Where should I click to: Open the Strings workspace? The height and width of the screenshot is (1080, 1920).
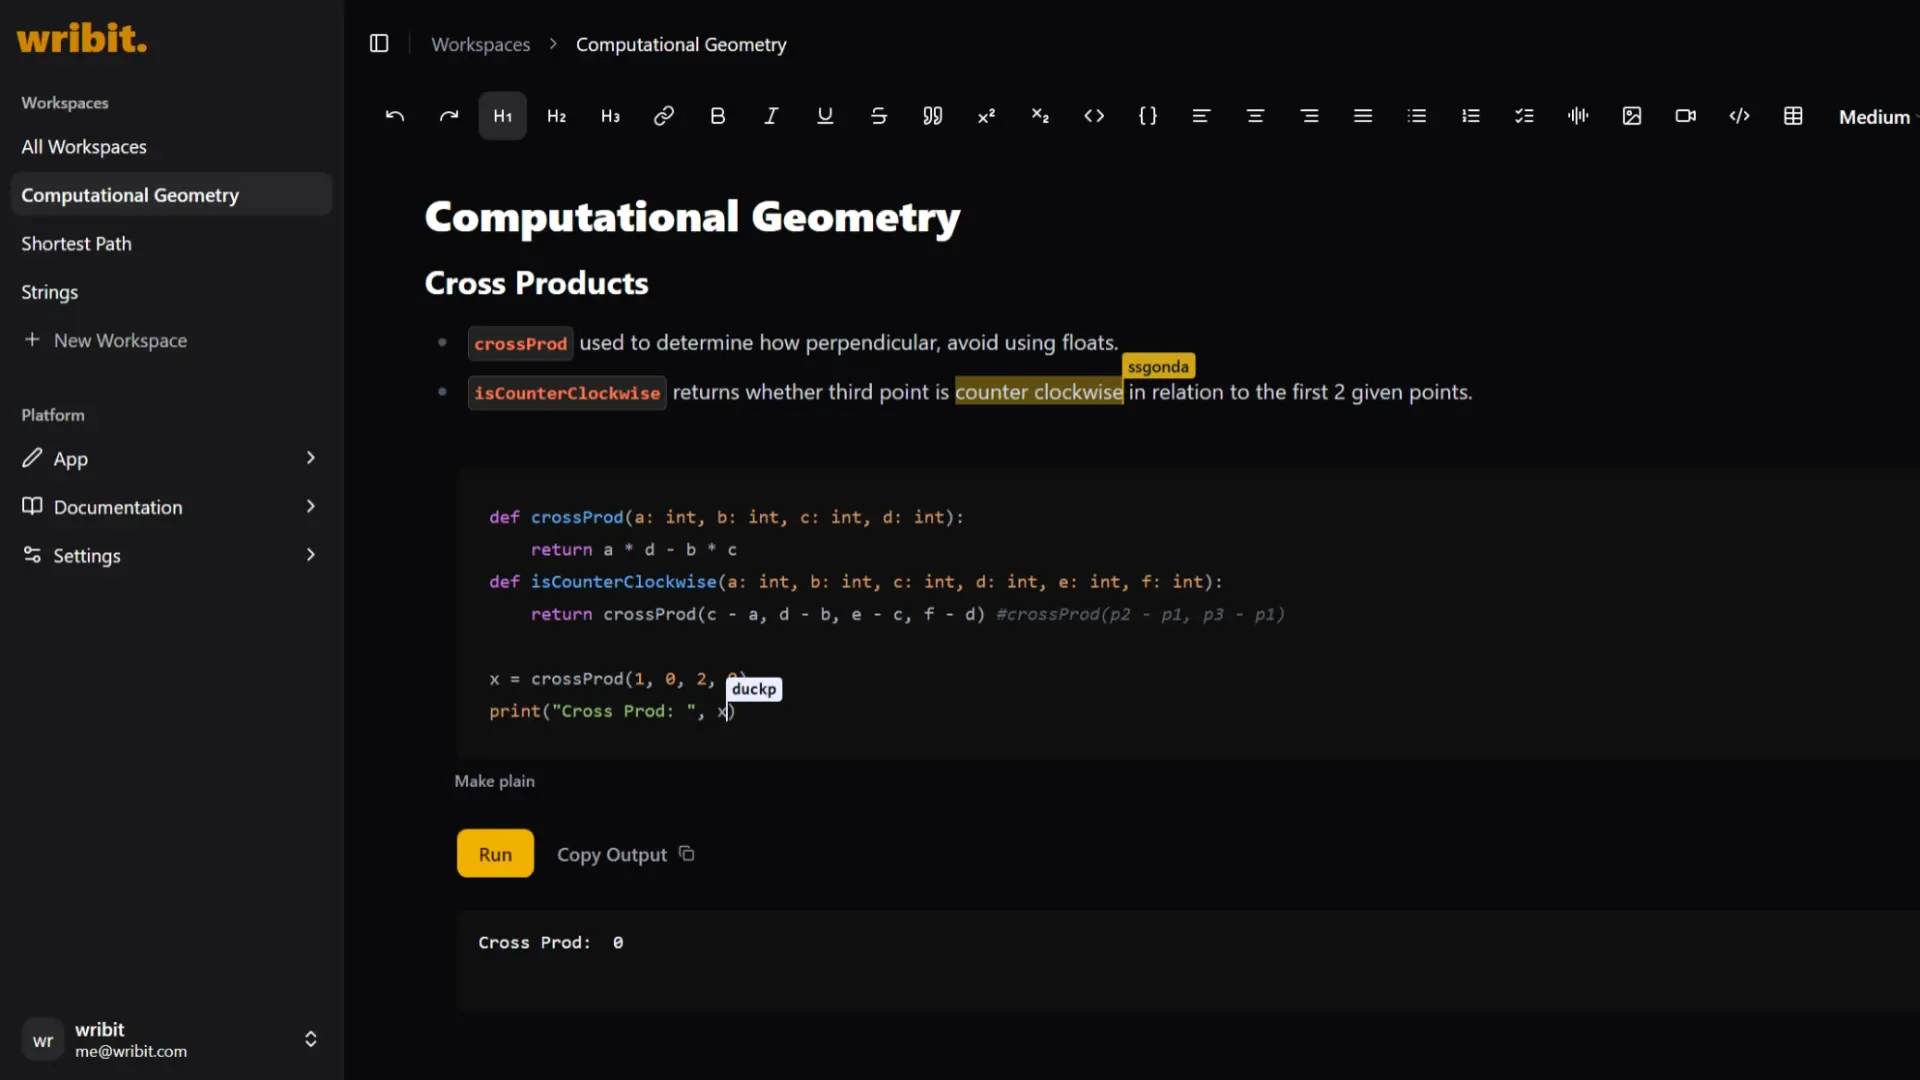[x=50, y=292]
